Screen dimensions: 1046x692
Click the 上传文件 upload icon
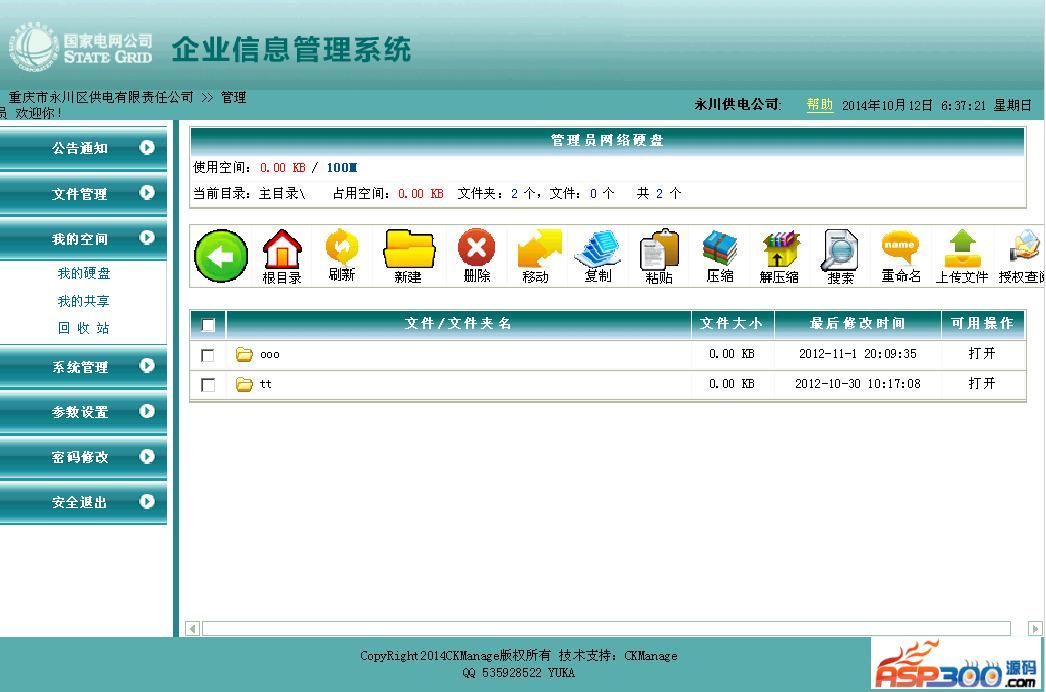(x=961, y=257)
